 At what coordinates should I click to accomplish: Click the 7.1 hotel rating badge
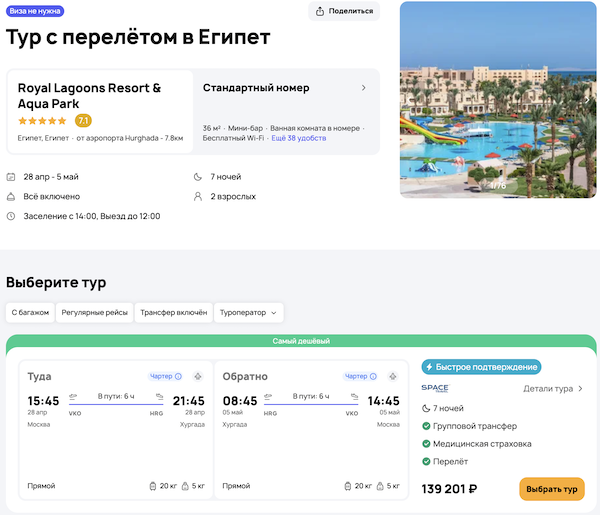[84, 121]
